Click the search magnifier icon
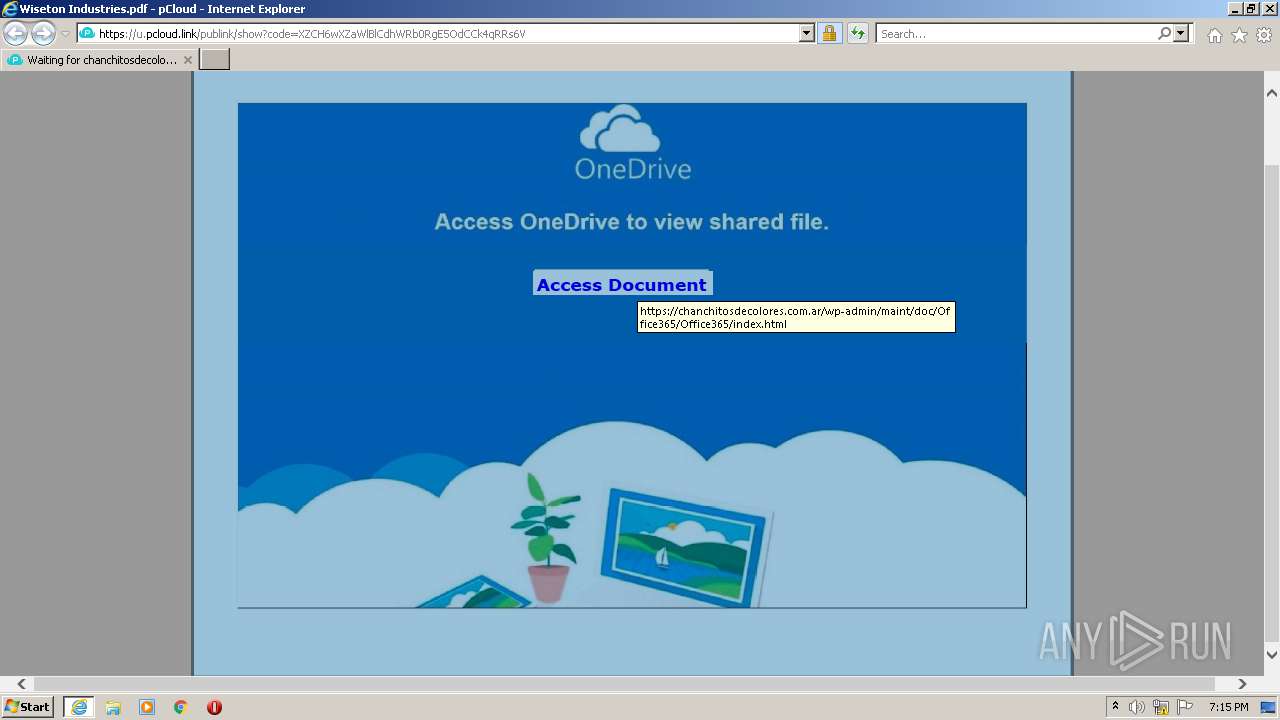1280x720 pixels. [1164, 34]
